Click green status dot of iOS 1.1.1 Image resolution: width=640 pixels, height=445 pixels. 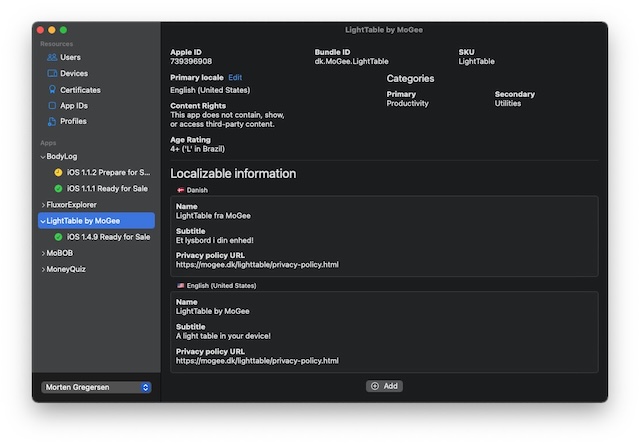tap(58, 189)
